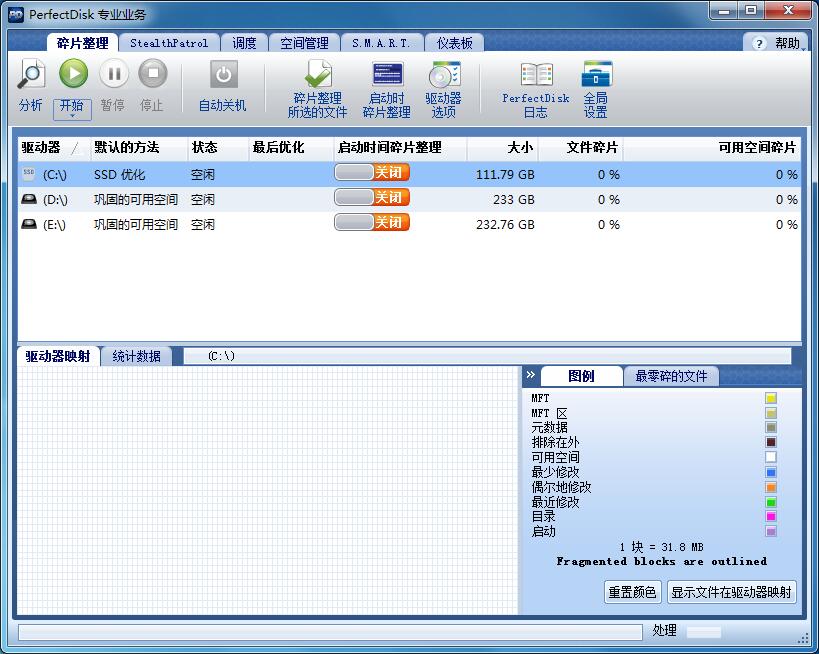
Task: Click the MFT yellow color swatch
Action: [x=771, y=397]
